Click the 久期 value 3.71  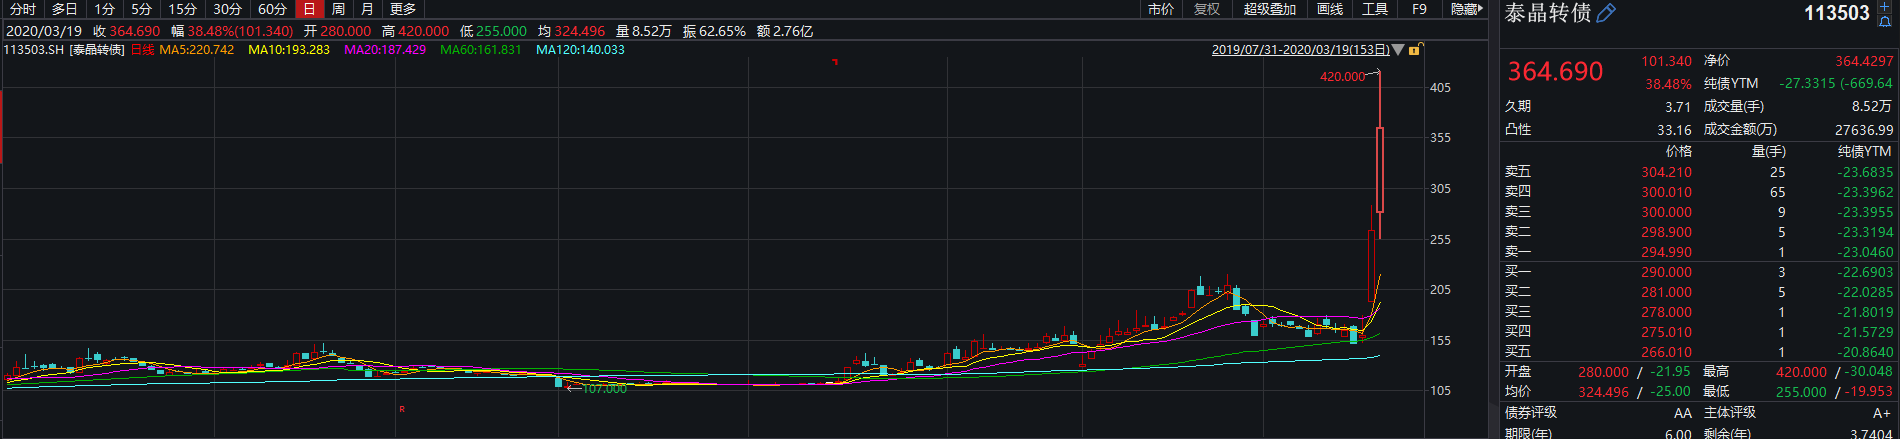(1678, 106)
